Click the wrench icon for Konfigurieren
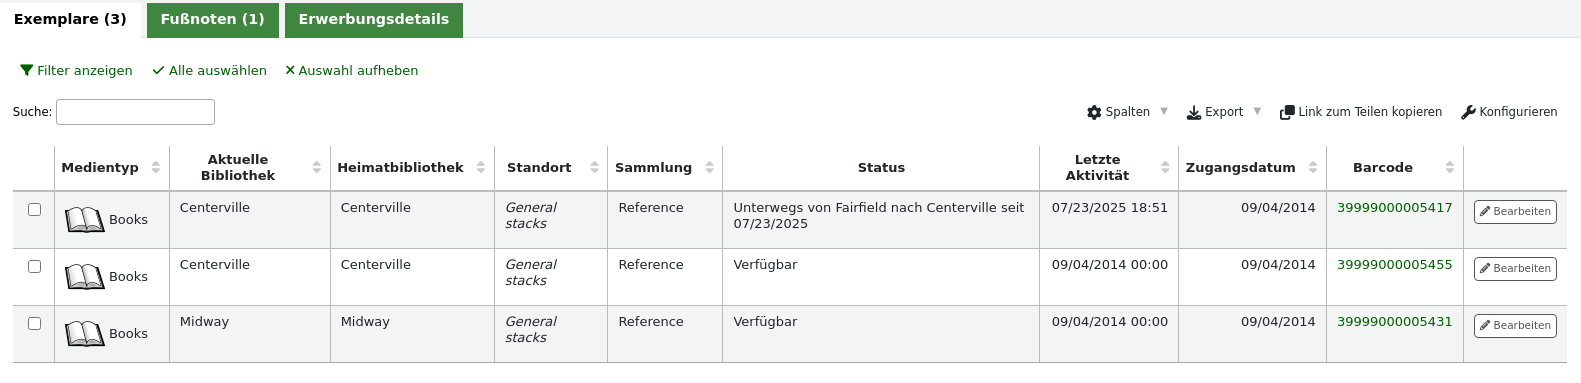The height and width of the screenshot is (383, 1581). click(1468, 112)
